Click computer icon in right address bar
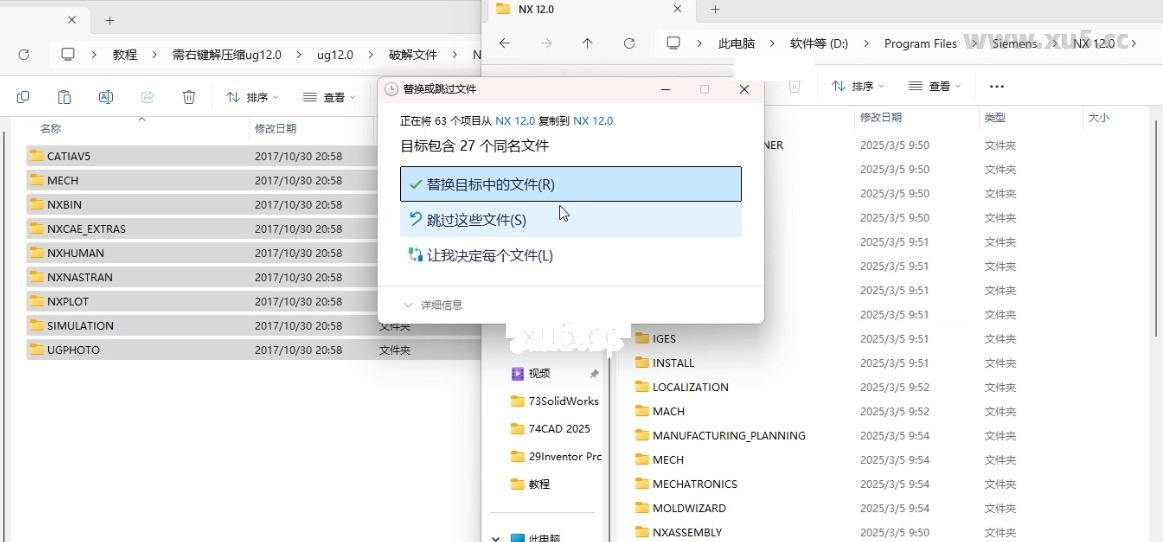The width and height of the screenshot is (1163, 542). pos(673,43)
